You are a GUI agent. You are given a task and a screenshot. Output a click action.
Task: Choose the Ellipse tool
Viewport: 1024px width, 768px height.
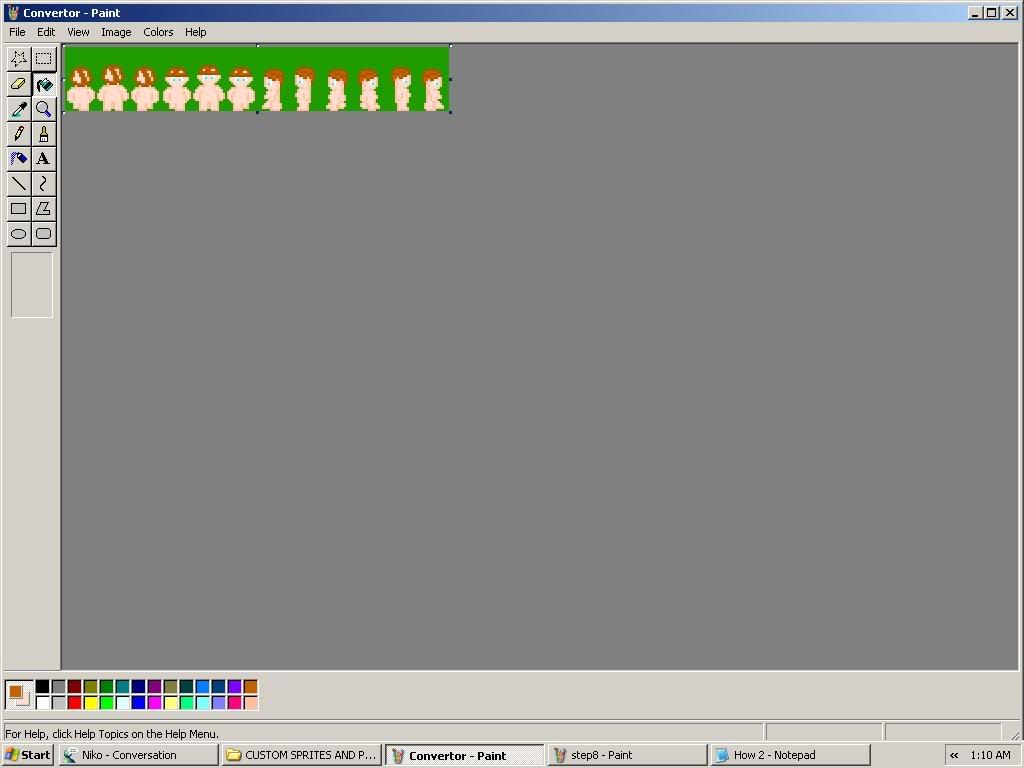(x=19, y=234)
